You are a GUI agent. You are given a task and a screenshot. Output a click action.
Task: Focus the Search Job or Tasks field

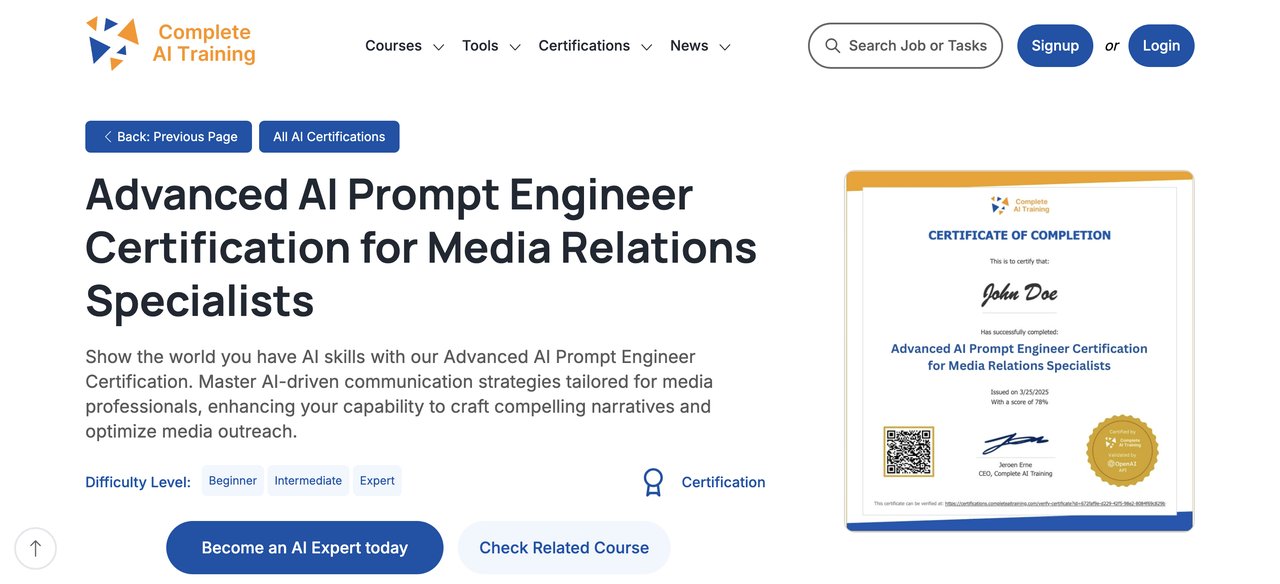point(905,46)
